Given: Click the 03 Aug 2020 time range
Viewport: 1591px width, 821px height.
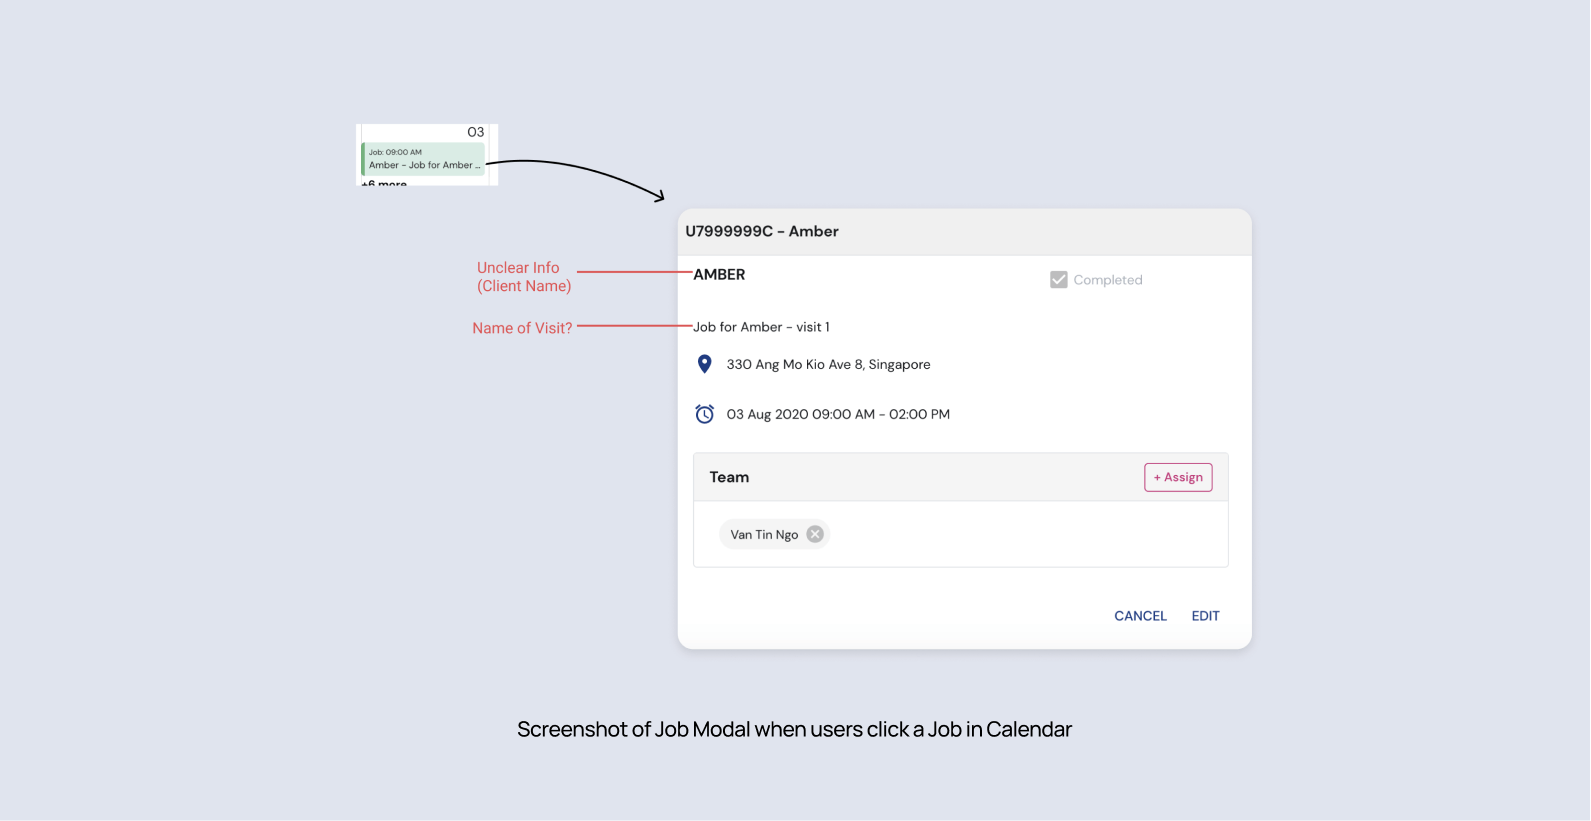Looking at the screenshot, I should (x=838, y=414).
